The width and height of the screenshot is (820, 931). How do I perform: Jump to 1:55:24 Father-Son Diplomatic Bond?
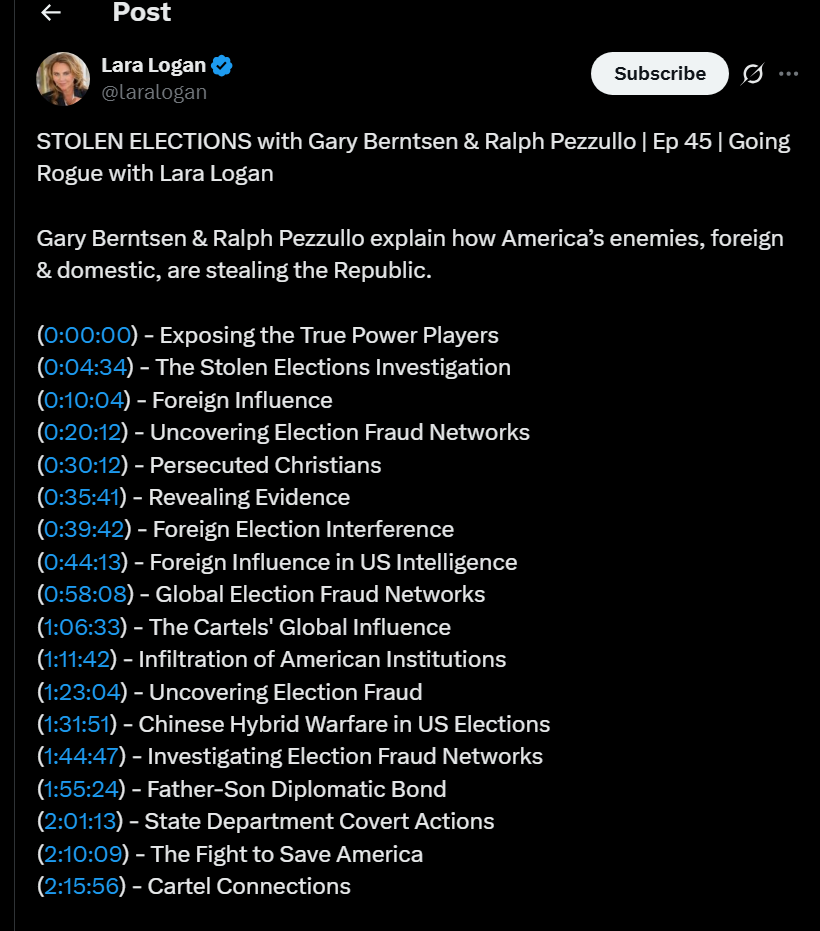point(82,789)
